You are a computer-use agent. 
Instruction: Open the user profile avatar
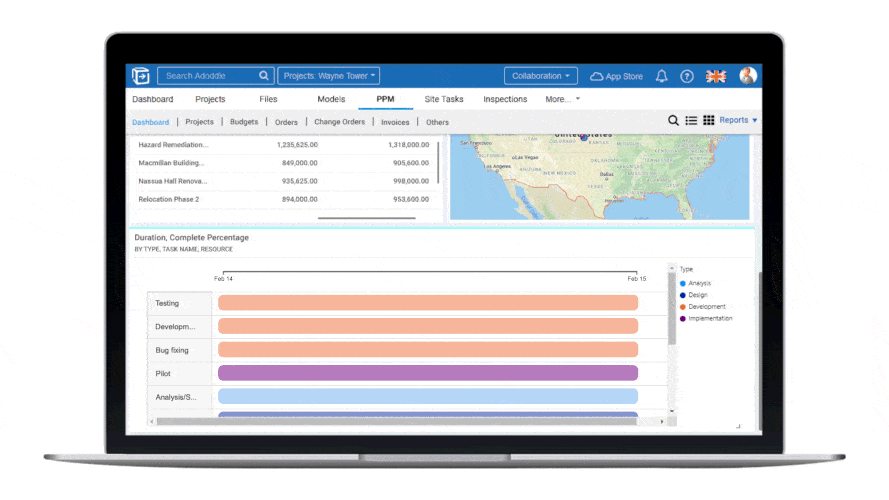747,76
